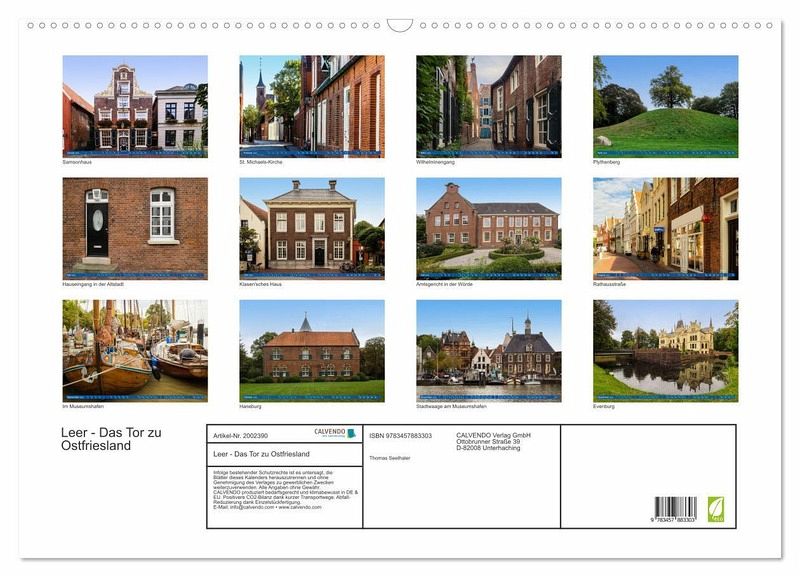Click the info@calvendo.com email line

pos(267,507)
